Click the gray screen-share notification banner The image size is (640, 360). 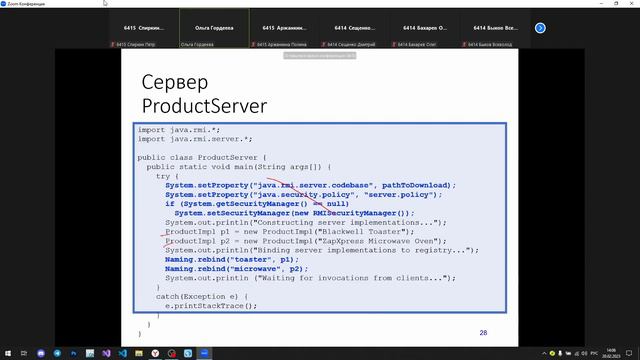tap(320, 56)
